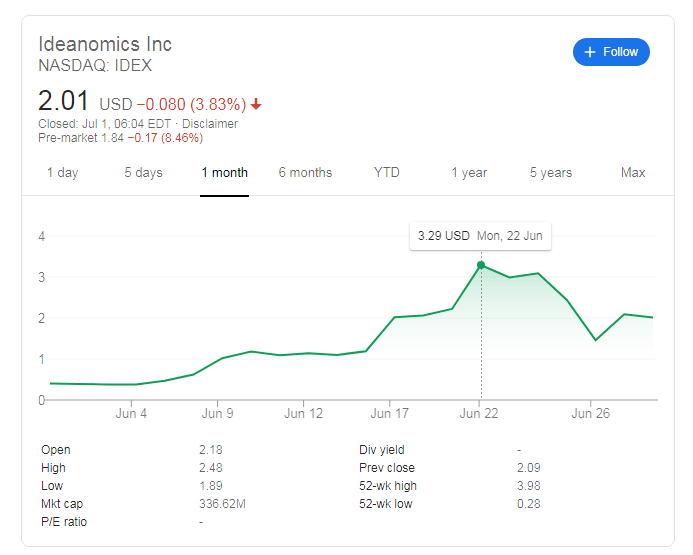
Task: Click the Jun 26 axis label
Action: pos(590,413)
